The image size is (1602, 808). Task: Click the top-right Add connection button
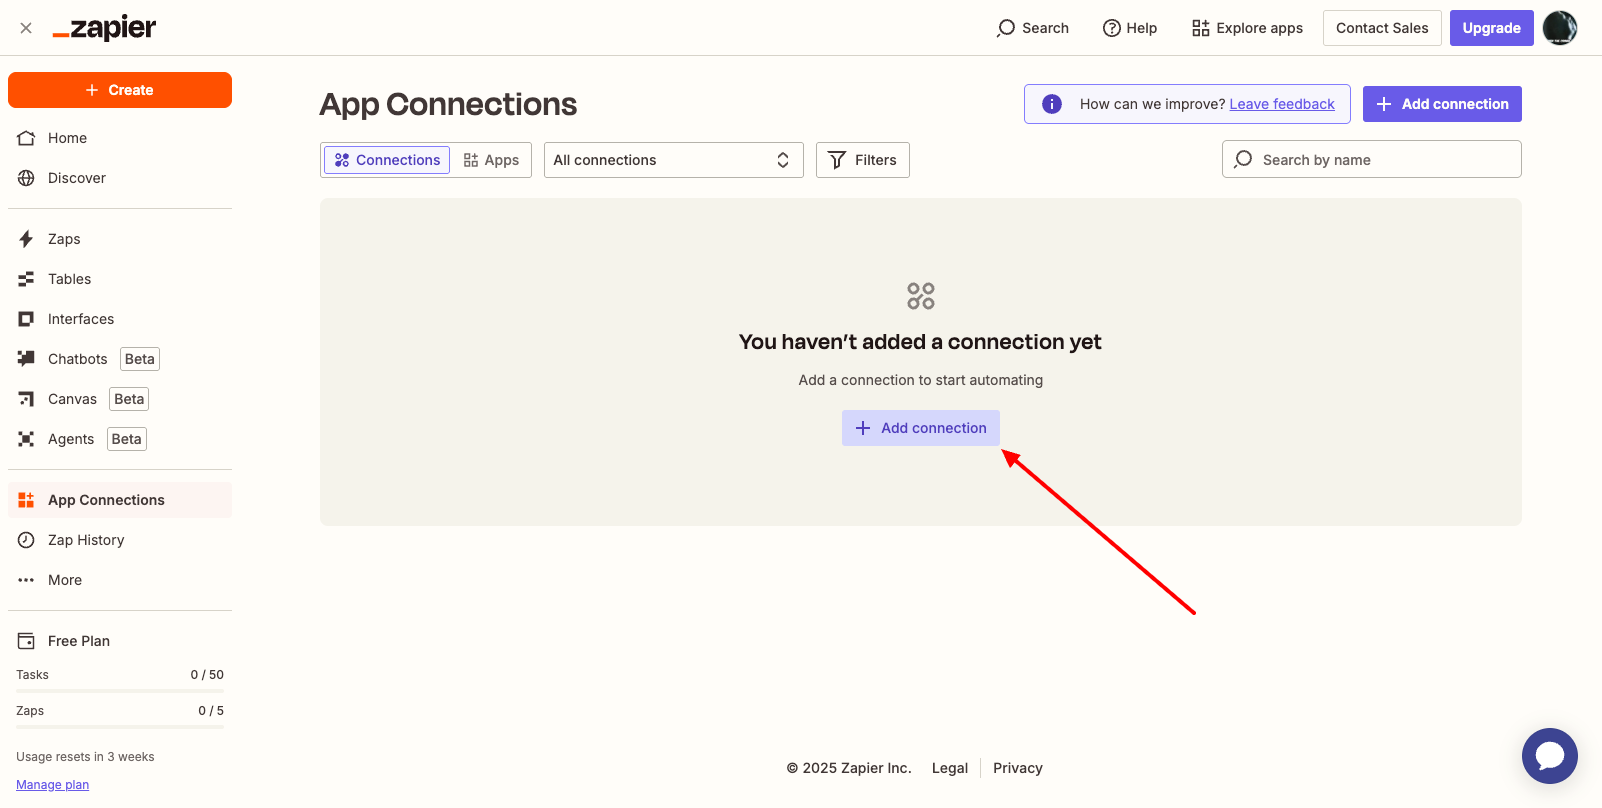pyautogui.click(x=1442, y=104)
